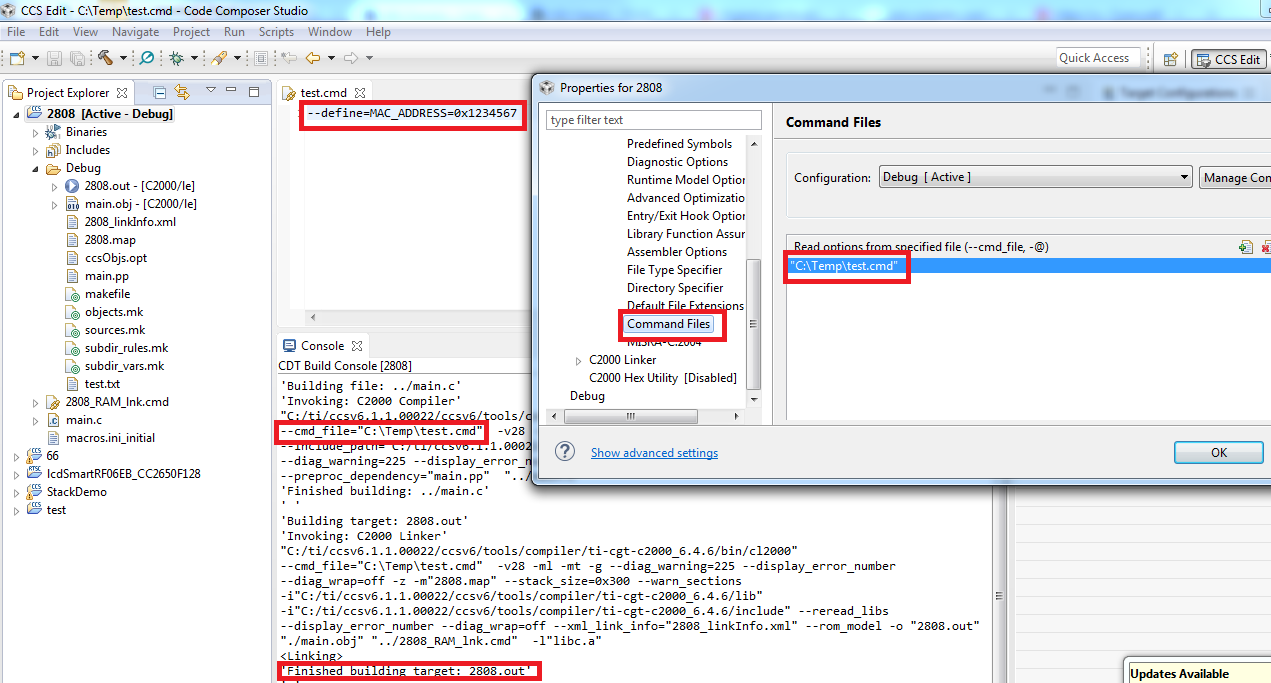Open the Project Explorer view menu triangle
1271x683 pixels.
tap(211, 91)
